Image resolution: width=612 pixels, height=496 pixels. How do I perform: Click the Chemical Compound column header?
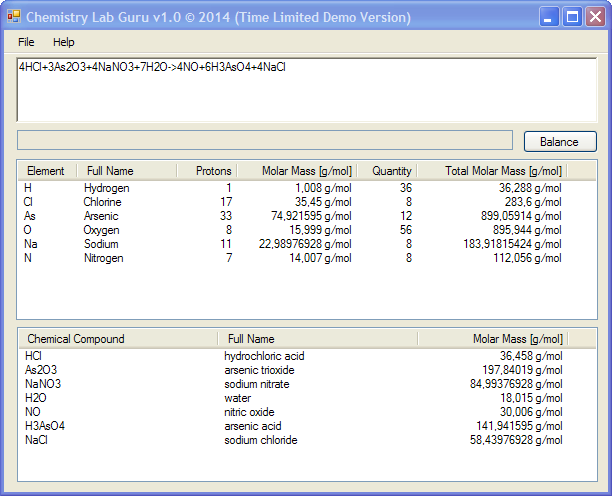[76, 339]
